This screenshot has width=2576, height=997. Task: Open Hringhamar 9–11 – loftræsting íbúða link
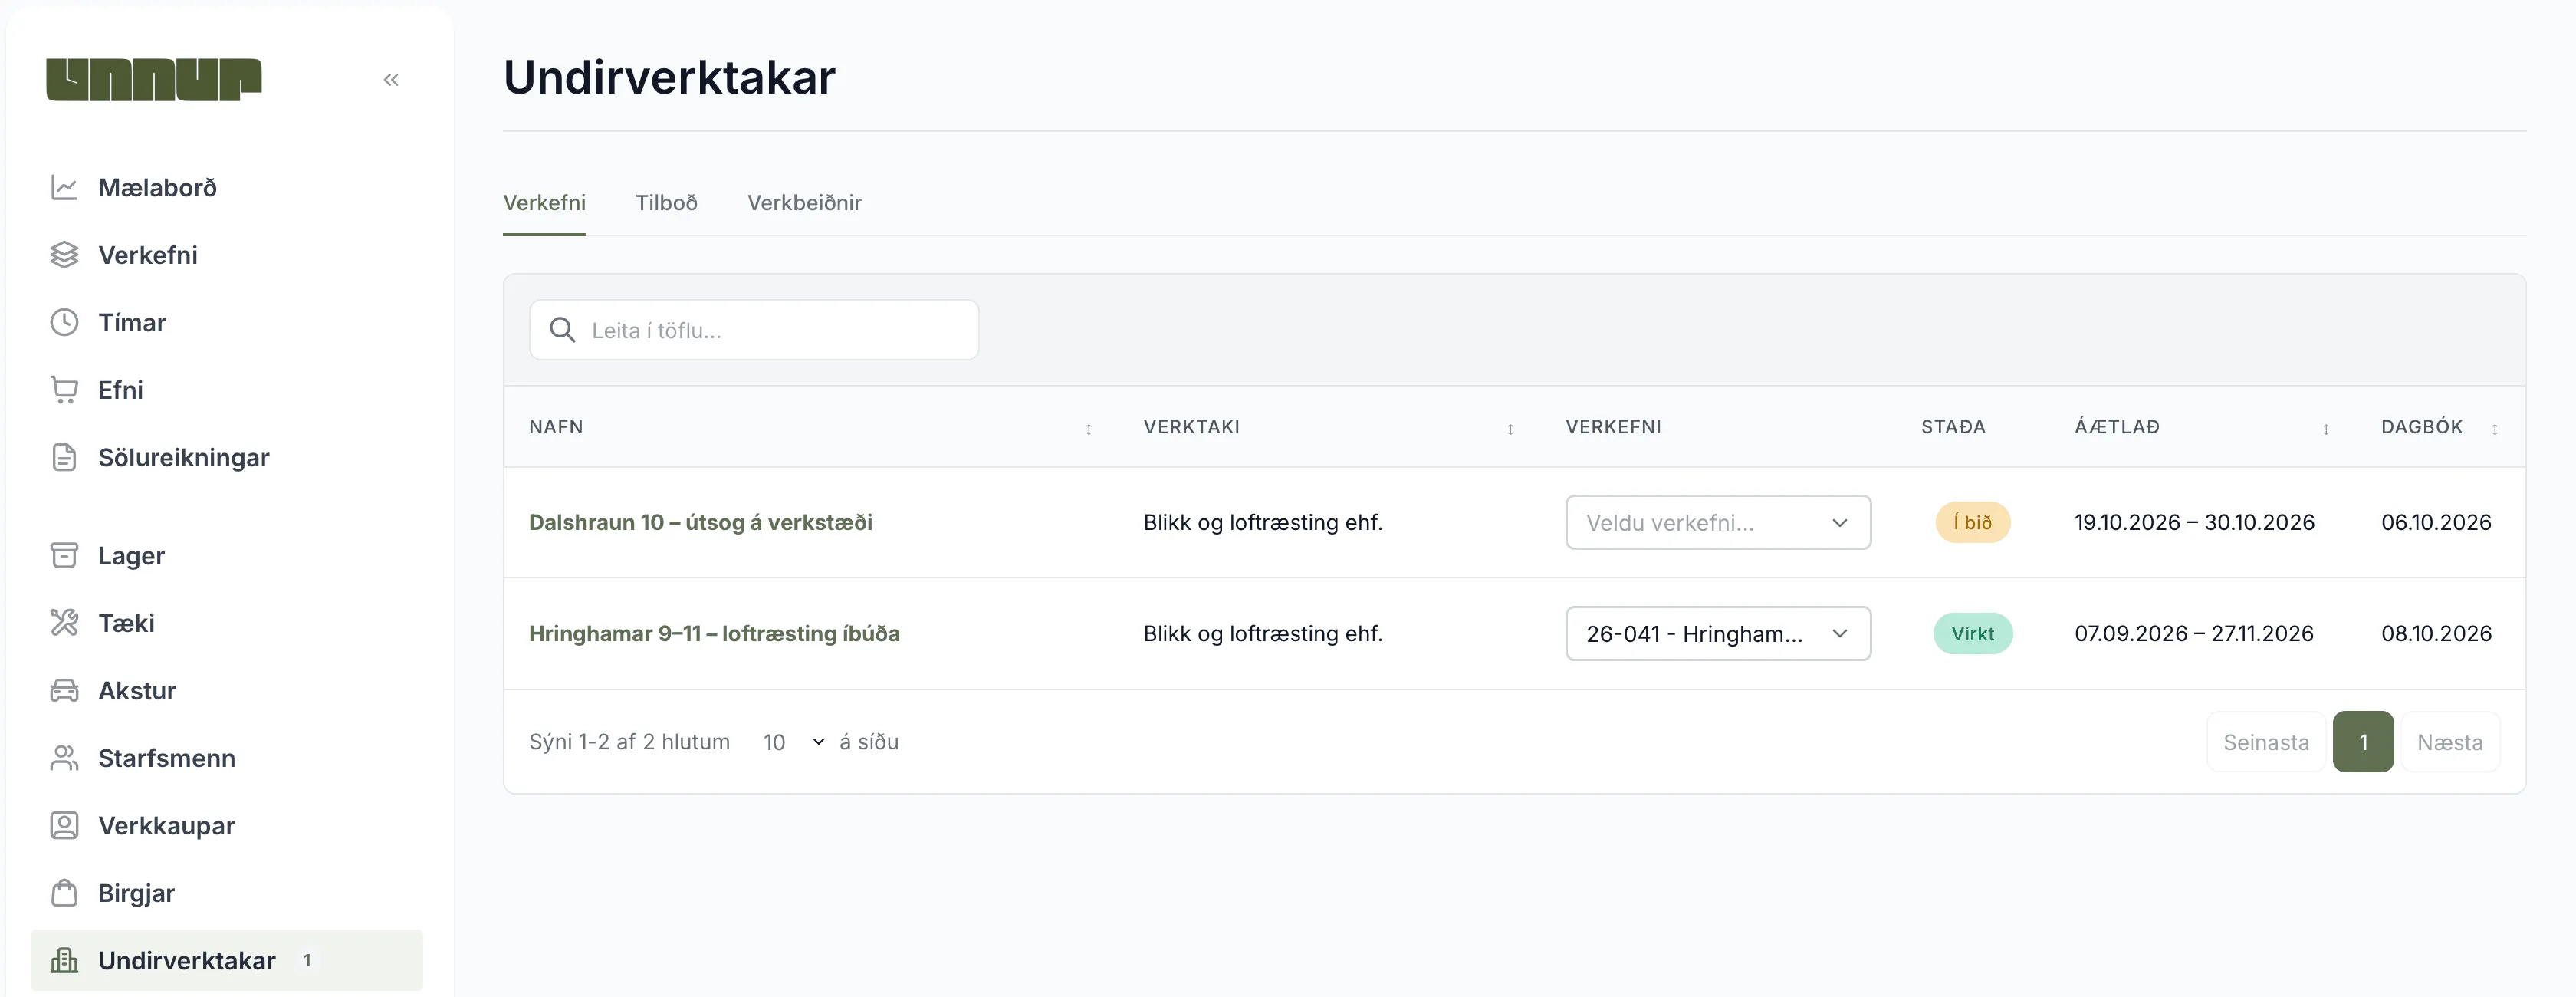(x=714, y=633)
